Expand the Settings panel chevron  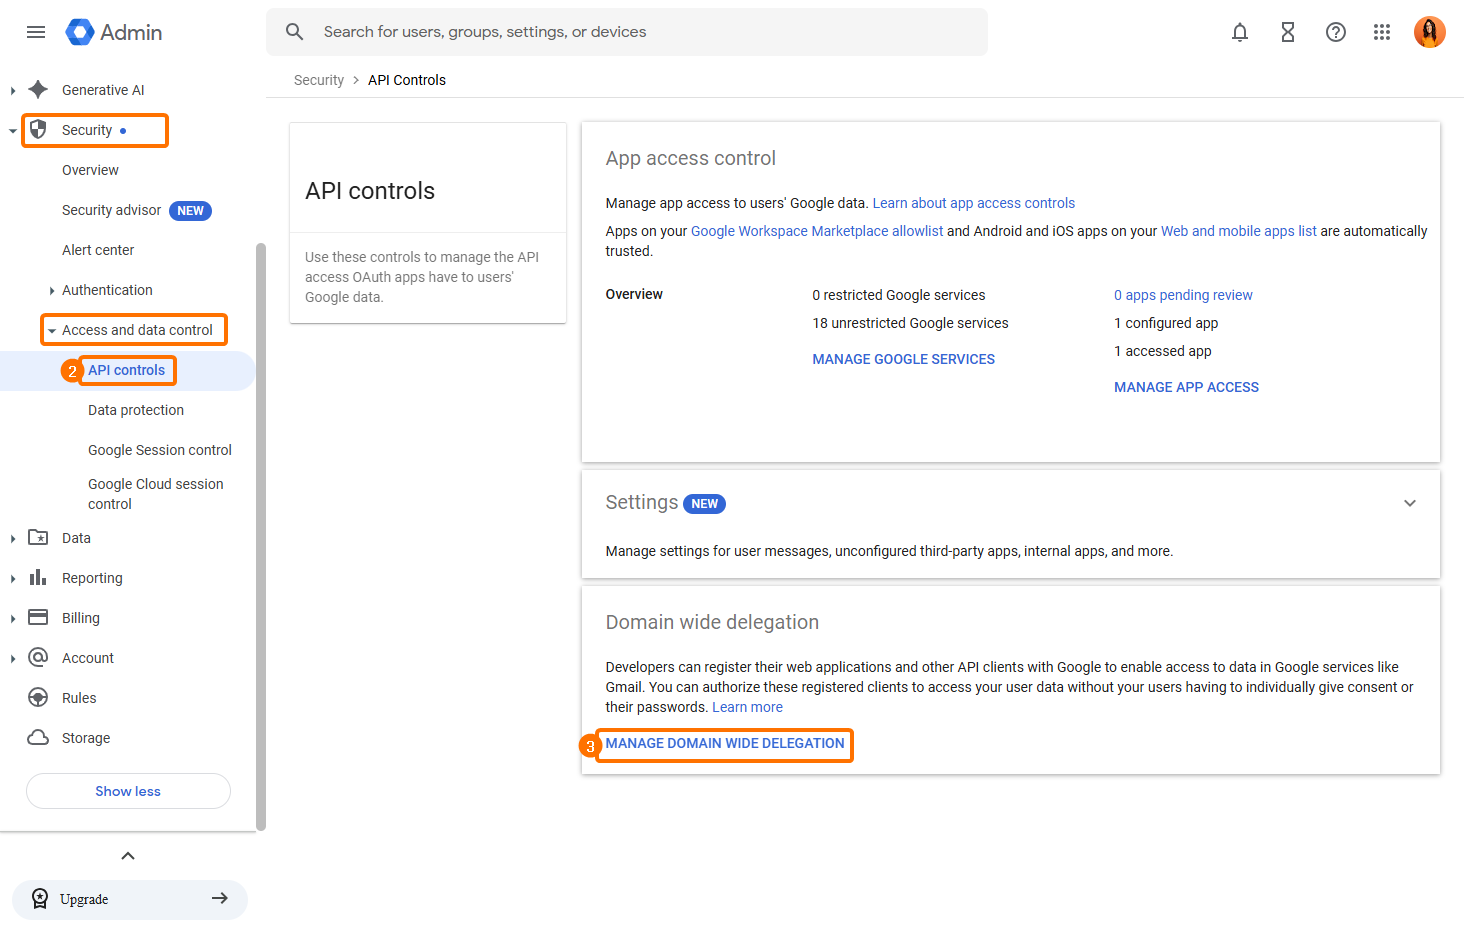[x=1410, y=503]
